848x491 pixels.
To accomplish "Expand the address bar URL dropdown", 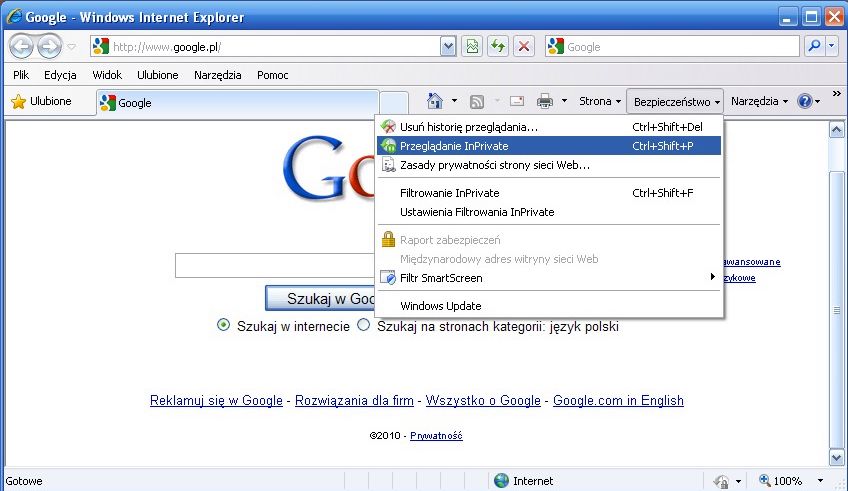I will (x=448, y=47).
